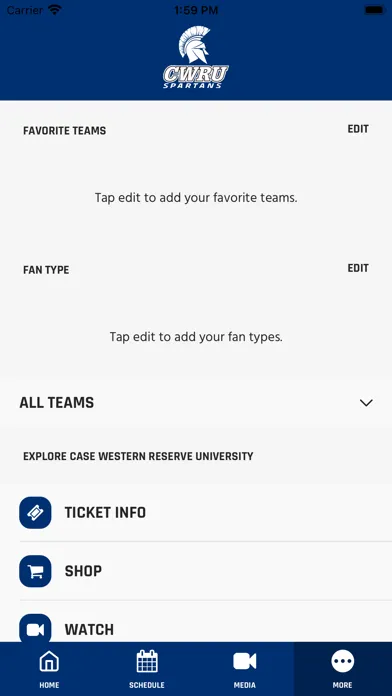Go to the MEDIA tab label
Image resolution: width=392 pixels, height=696 pixels.
(245, 685)
